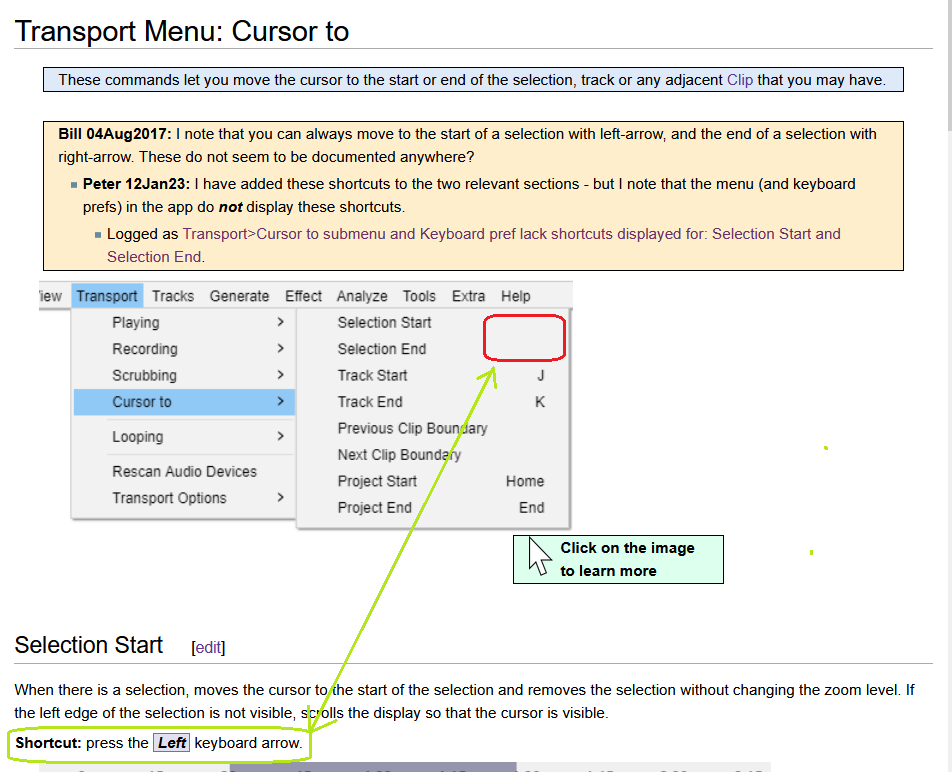This screenshot has width=952, height=772.
Task: Expand the Transport Options submenu
Action: [x=282, y=497]
